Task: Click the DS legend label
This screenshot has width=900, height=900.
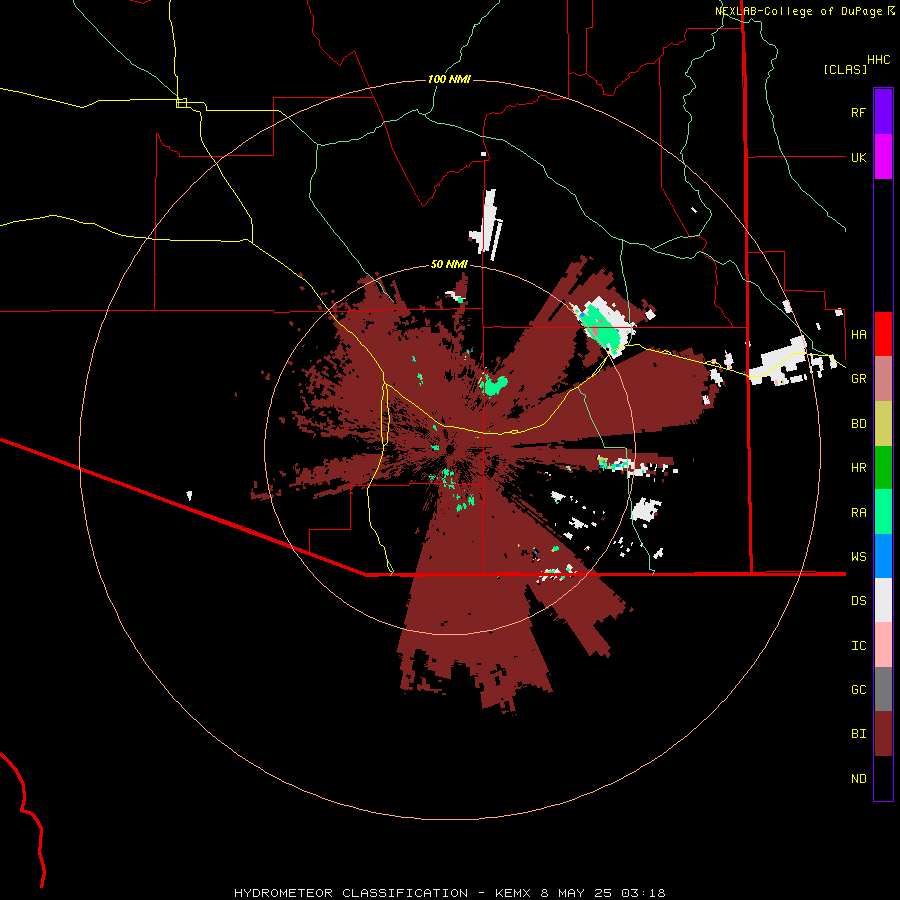Action: pos(859,601)
